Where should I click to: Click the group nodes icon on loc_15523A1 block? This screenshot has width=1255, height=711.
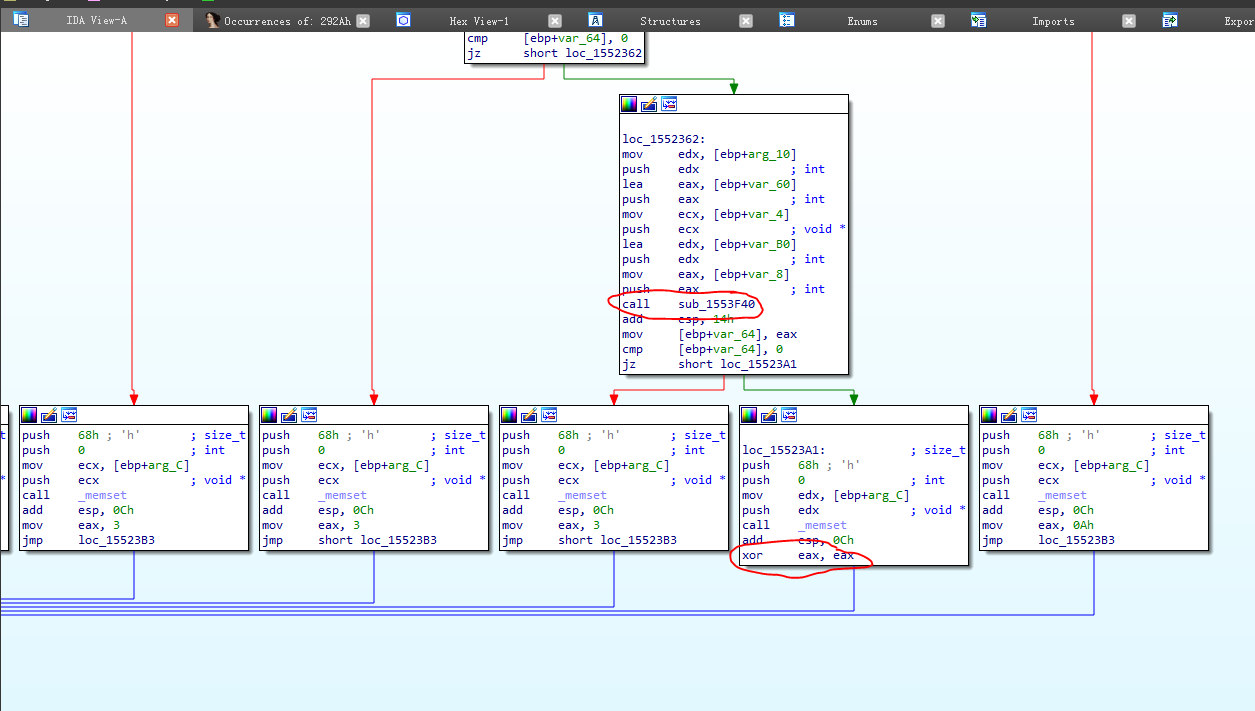(789, 415)
